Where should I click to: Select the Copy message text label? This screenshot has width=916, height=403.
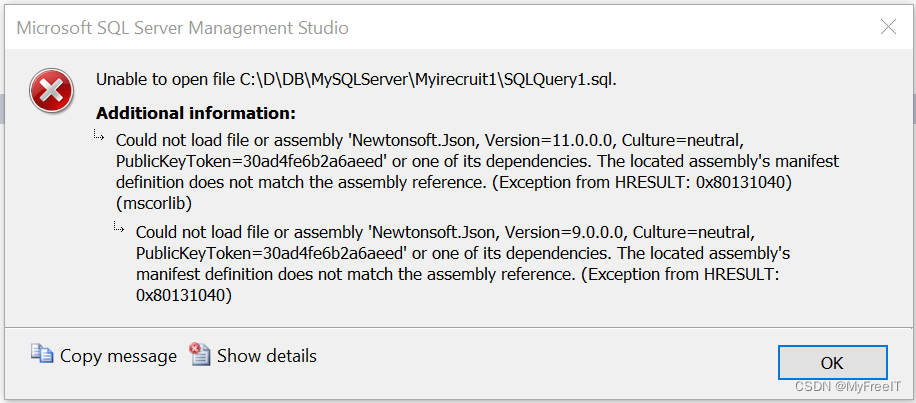(118, 356)
